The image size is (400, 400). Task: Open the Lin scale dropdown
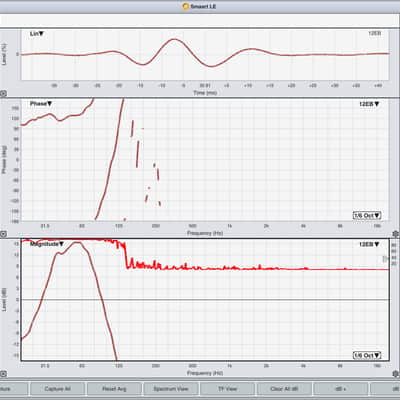pos(37,34)
